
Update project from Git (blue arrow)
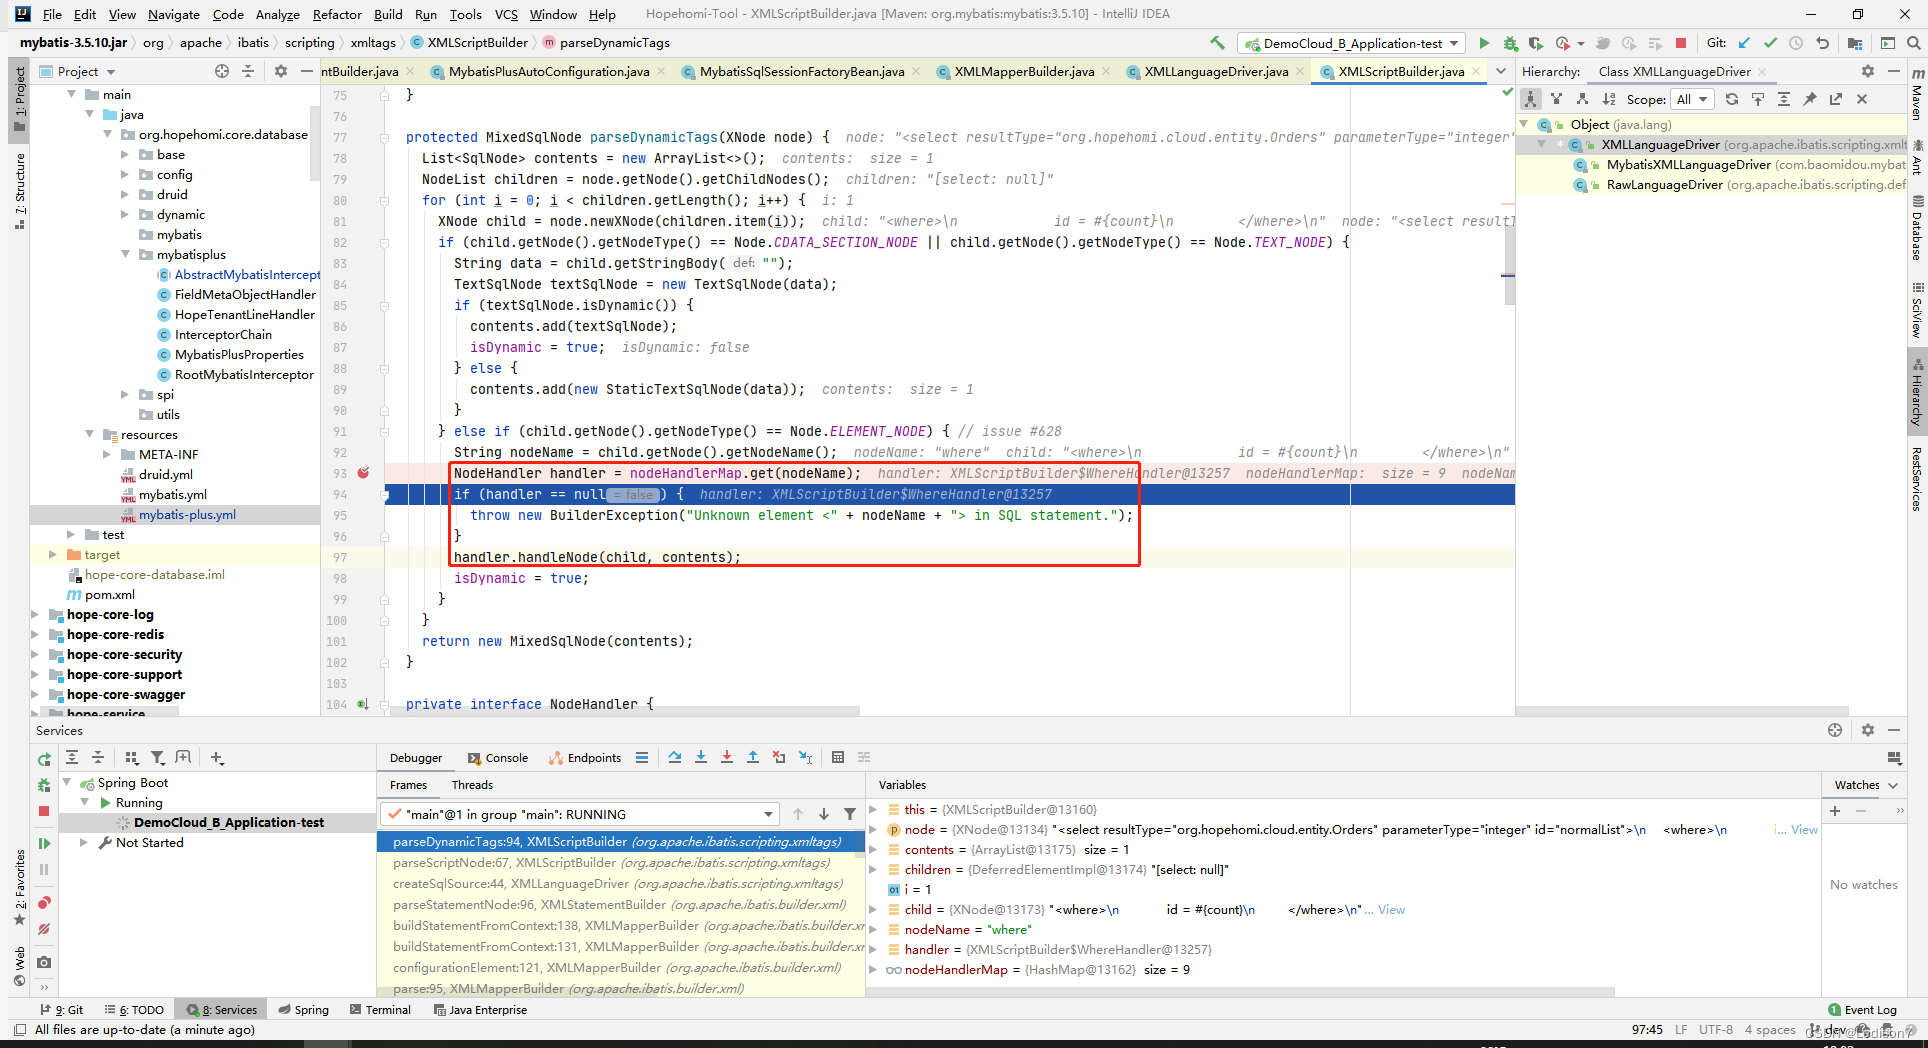pyautogui.click(x=1744, y=43)
